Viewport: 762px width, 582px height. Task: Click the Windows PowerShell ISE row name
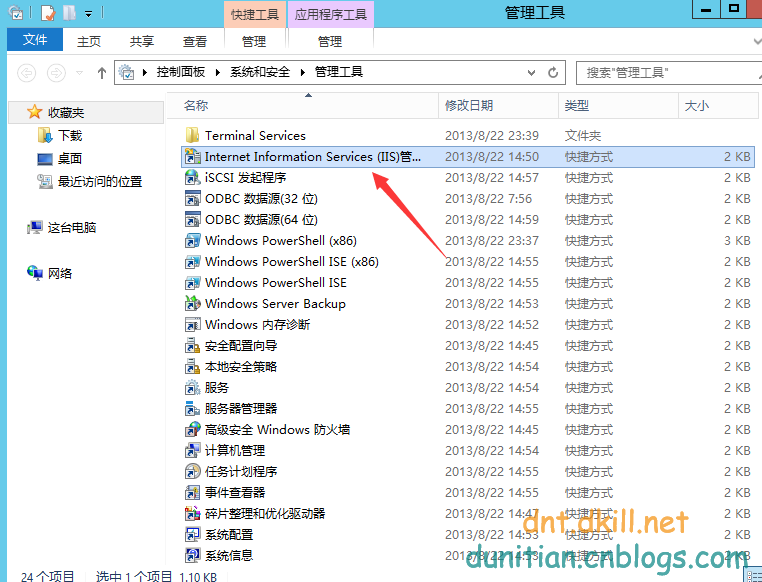tap(276, 282)
